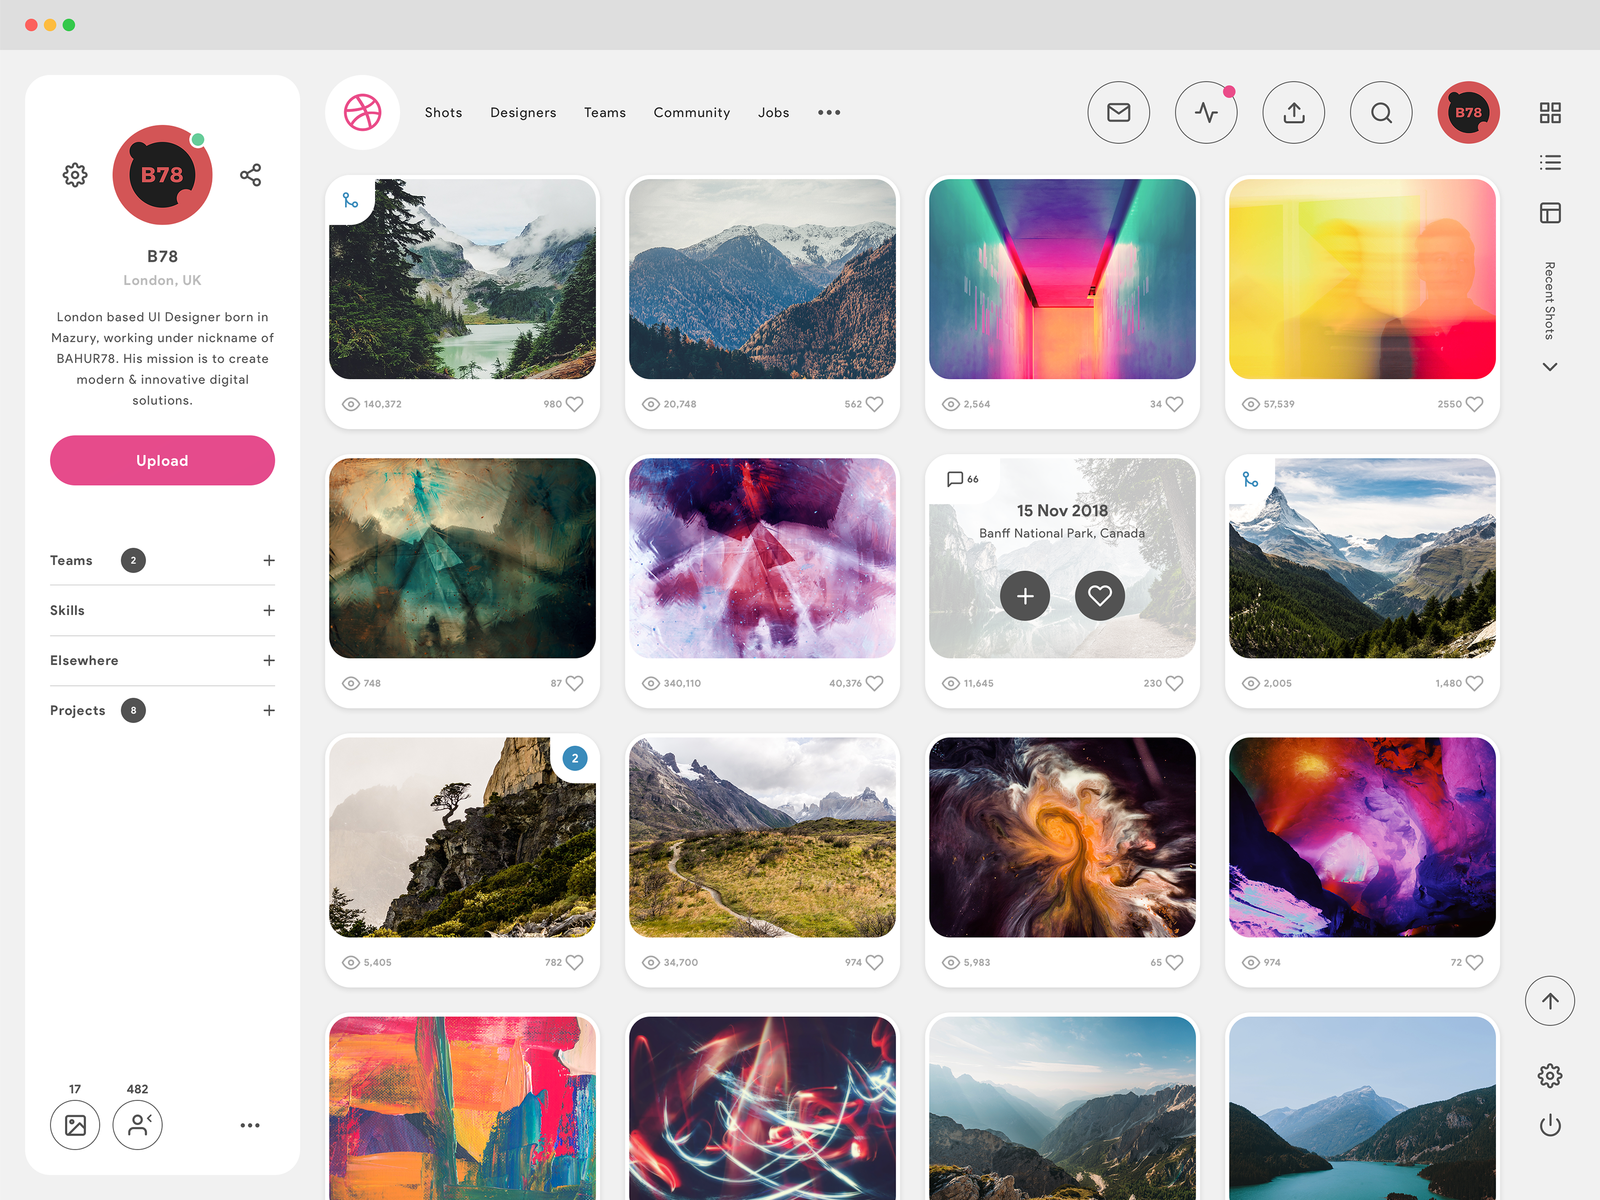Open profile settings with the gear icon
The image size is (1600, 1200).
(74, 175)
